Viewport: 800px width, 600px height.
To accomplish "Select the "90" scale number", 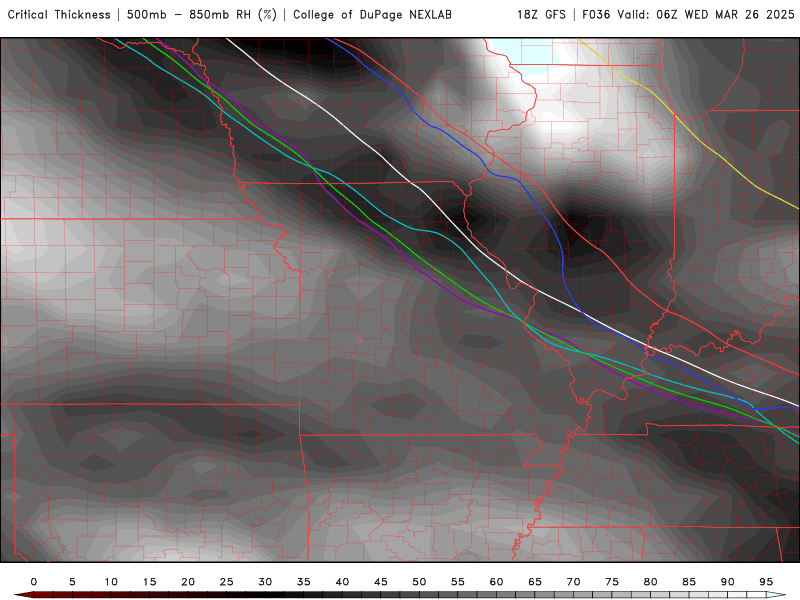I will 728,582.
